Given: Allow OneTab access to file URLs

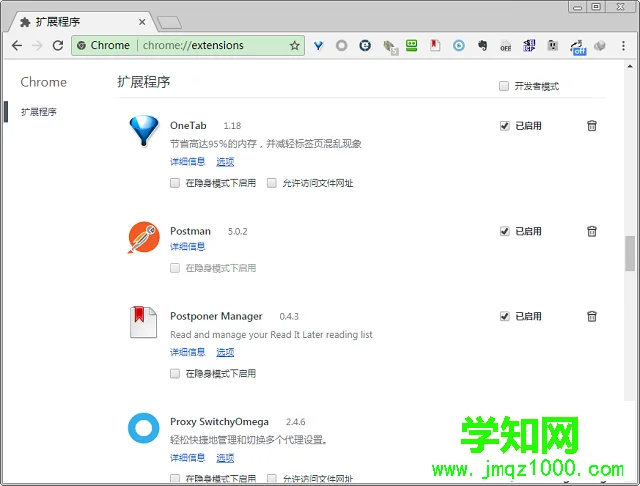Looking at the screenshot, I should click(x=272, y=183).
